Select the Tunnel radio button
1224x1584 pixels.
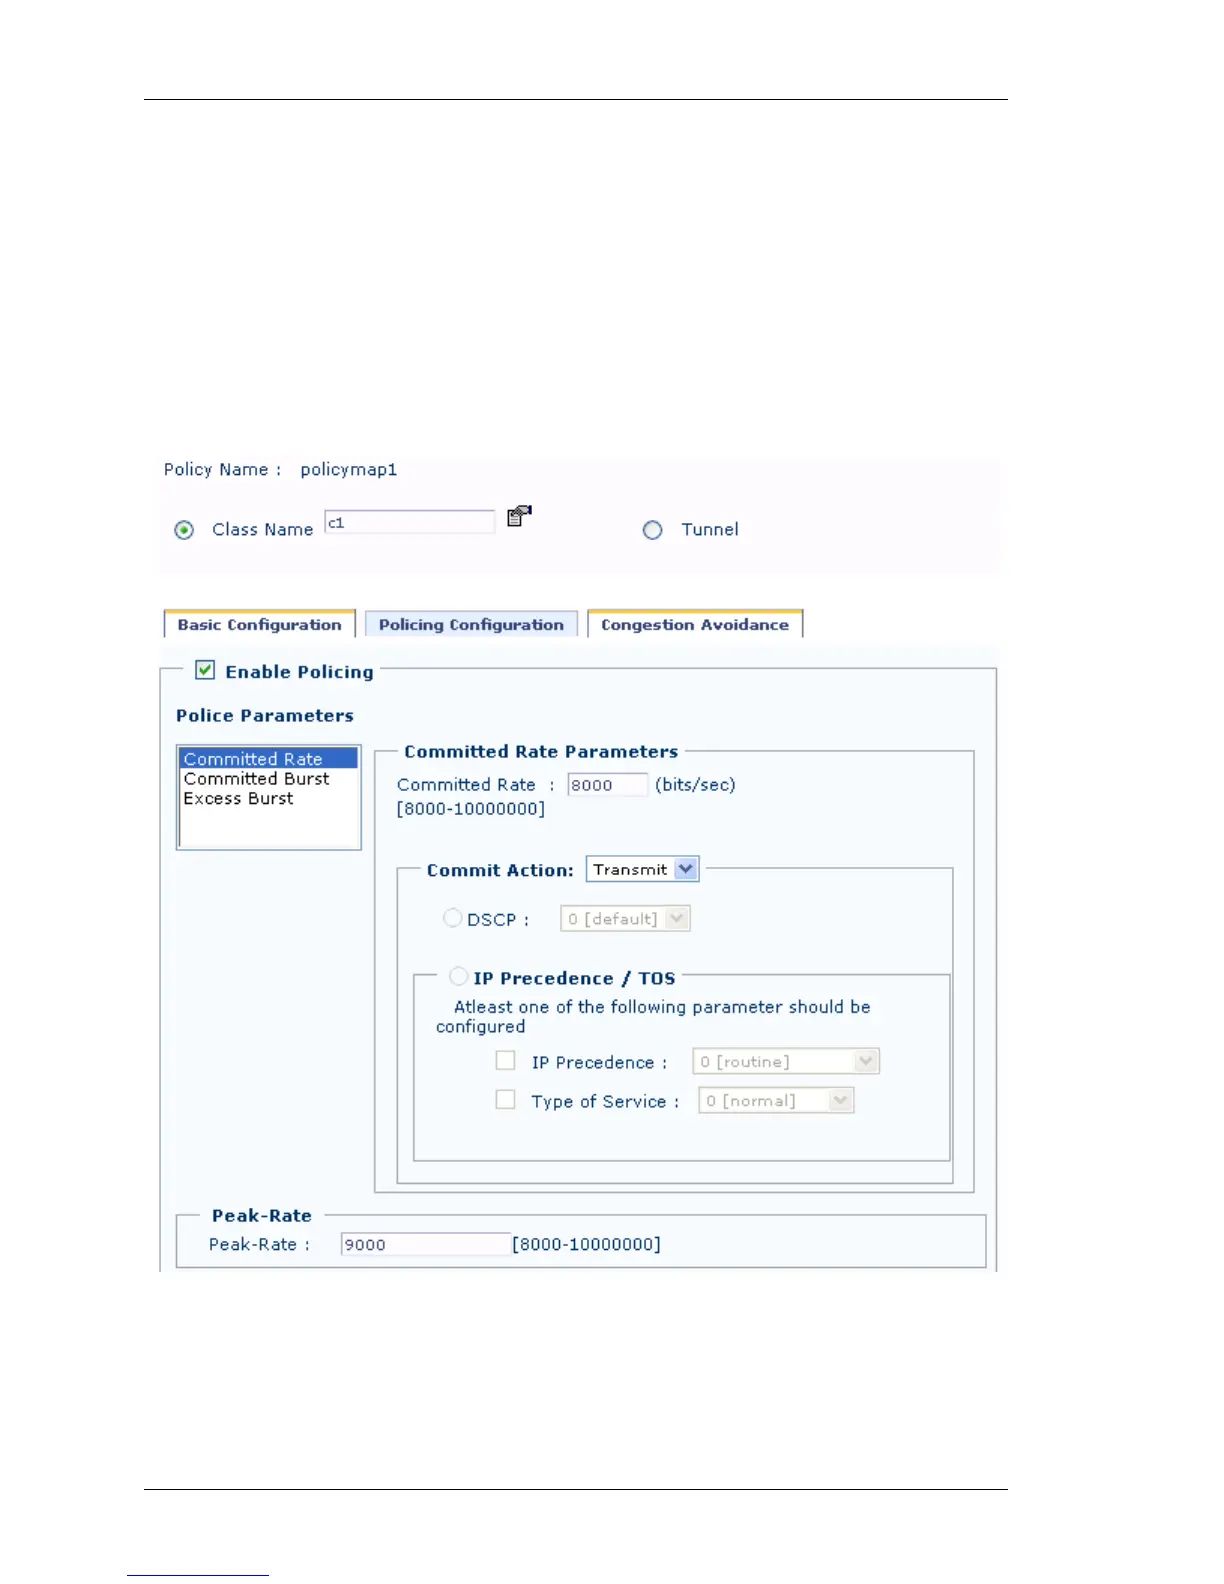pos(652,530)
